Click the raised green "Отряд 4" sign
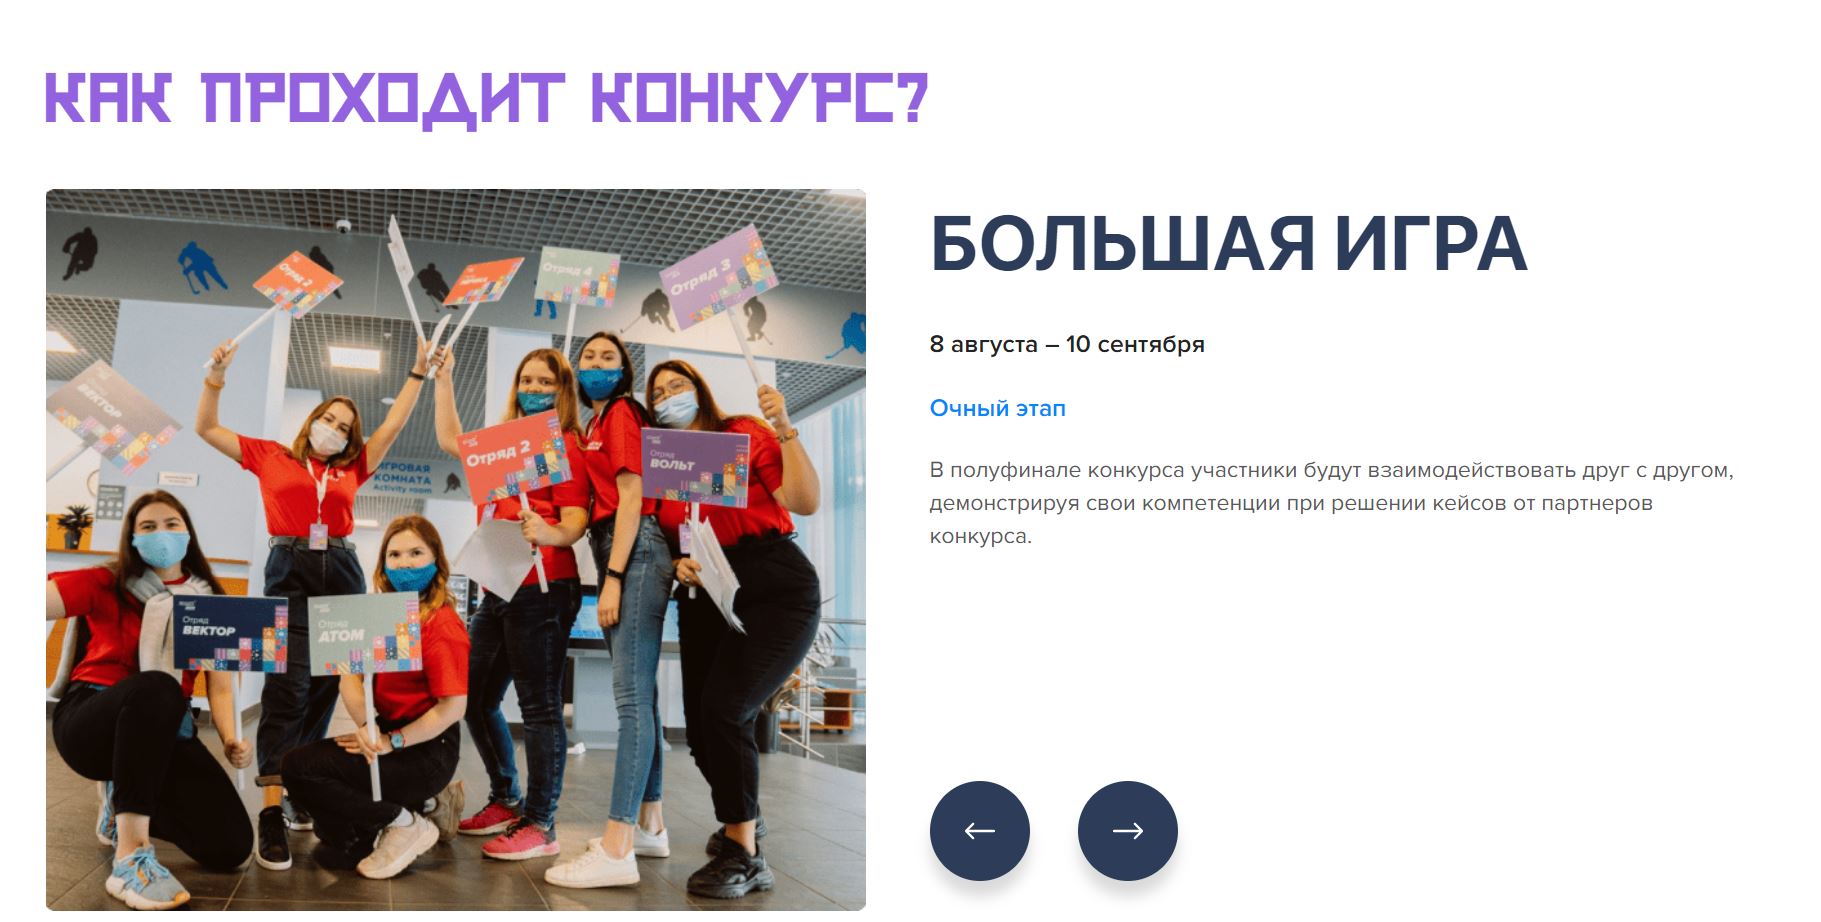Image resolution: width=1821 pixels, height=922 pixels. tap(576, 277)
